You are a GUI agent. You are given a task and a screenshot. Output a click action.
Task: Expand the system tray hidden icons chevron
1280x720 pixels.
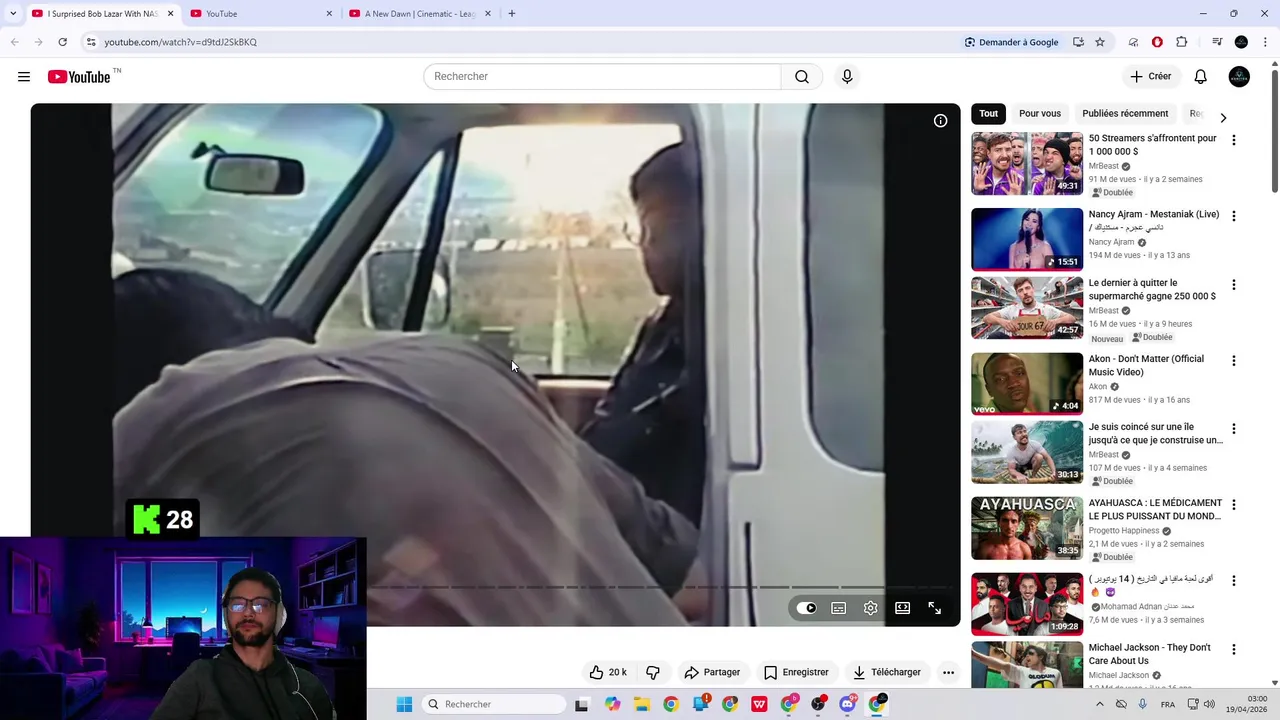1099,704
